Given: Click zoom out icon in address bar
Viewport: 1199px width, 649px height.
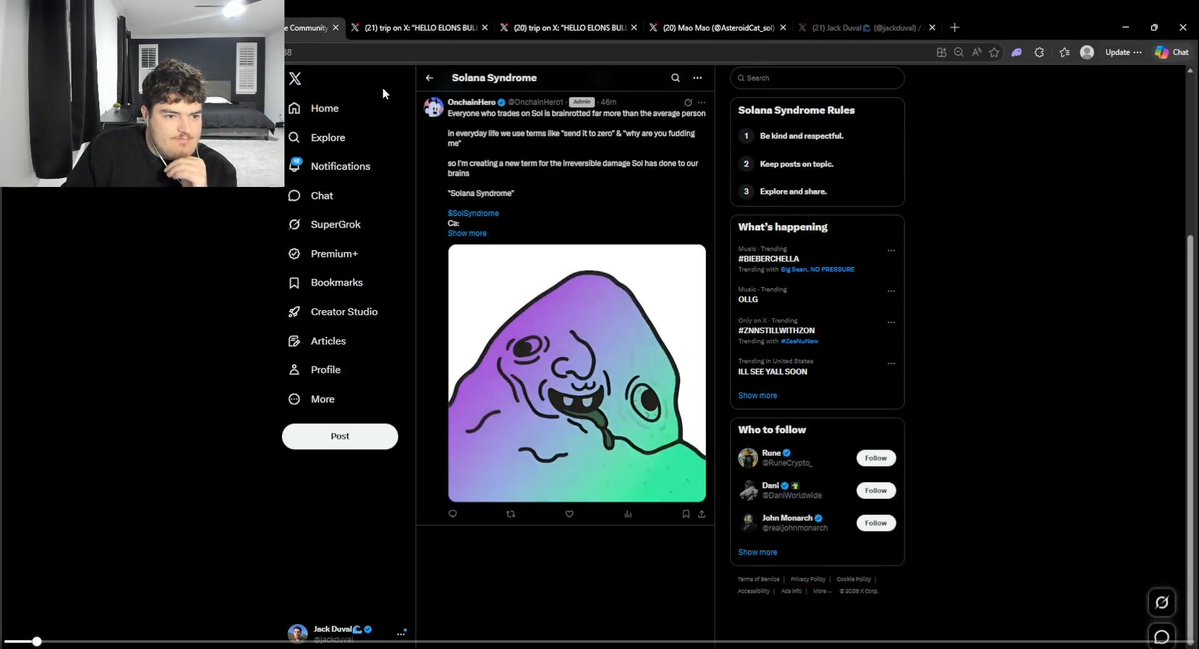Looking at the screenshot, I should pyautogui.click(x=959, y=53).
